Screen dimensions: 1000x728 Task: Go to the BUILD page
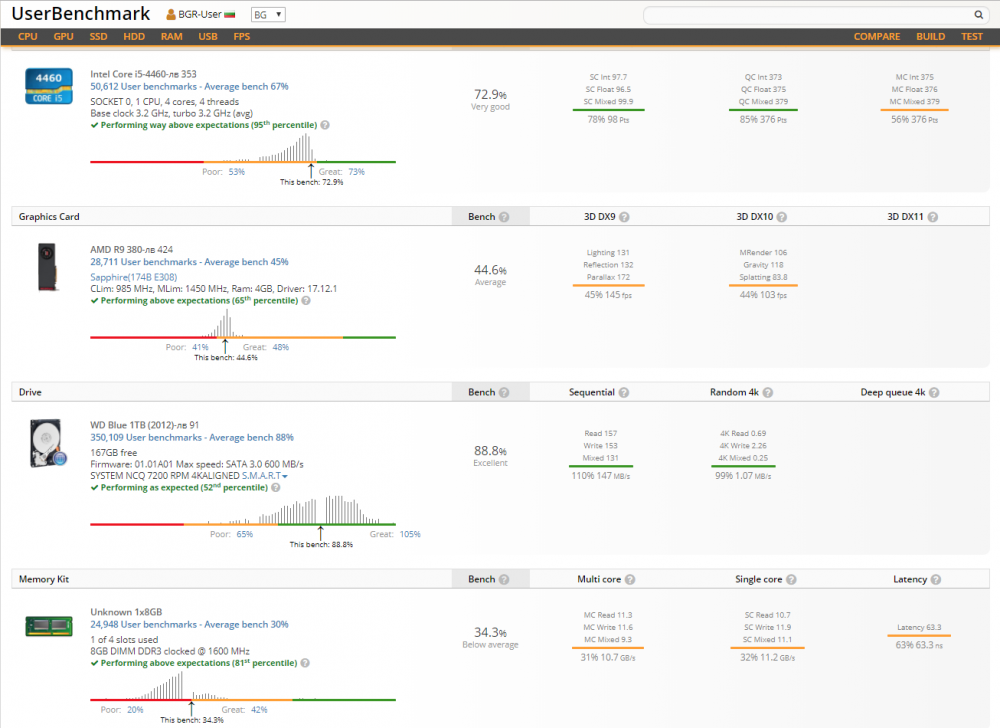click(930, 36)
